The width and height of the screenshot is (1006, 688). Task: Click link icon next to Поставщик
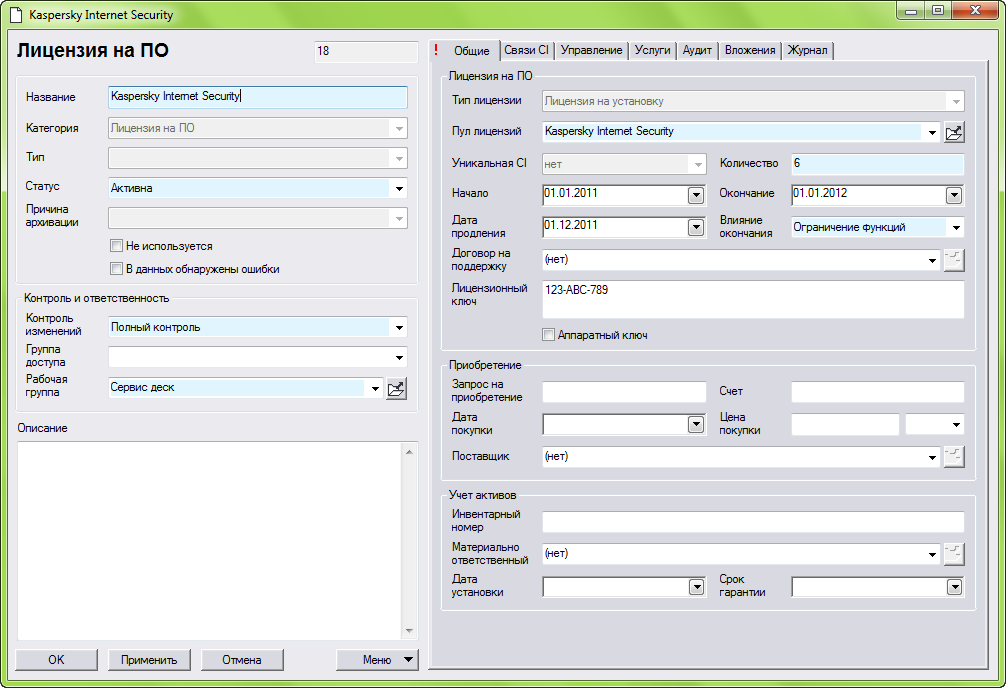click(x=954, y=457)
